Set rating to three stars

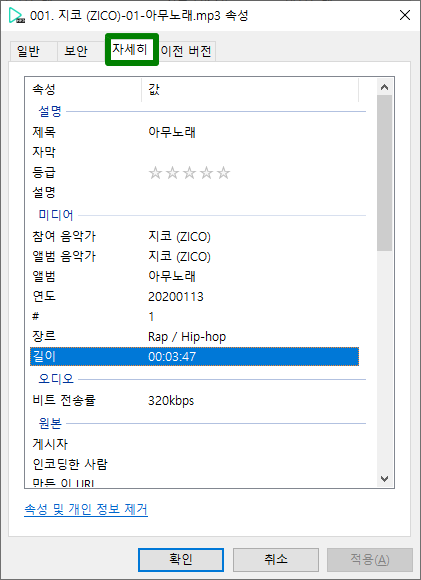(189, 173)
